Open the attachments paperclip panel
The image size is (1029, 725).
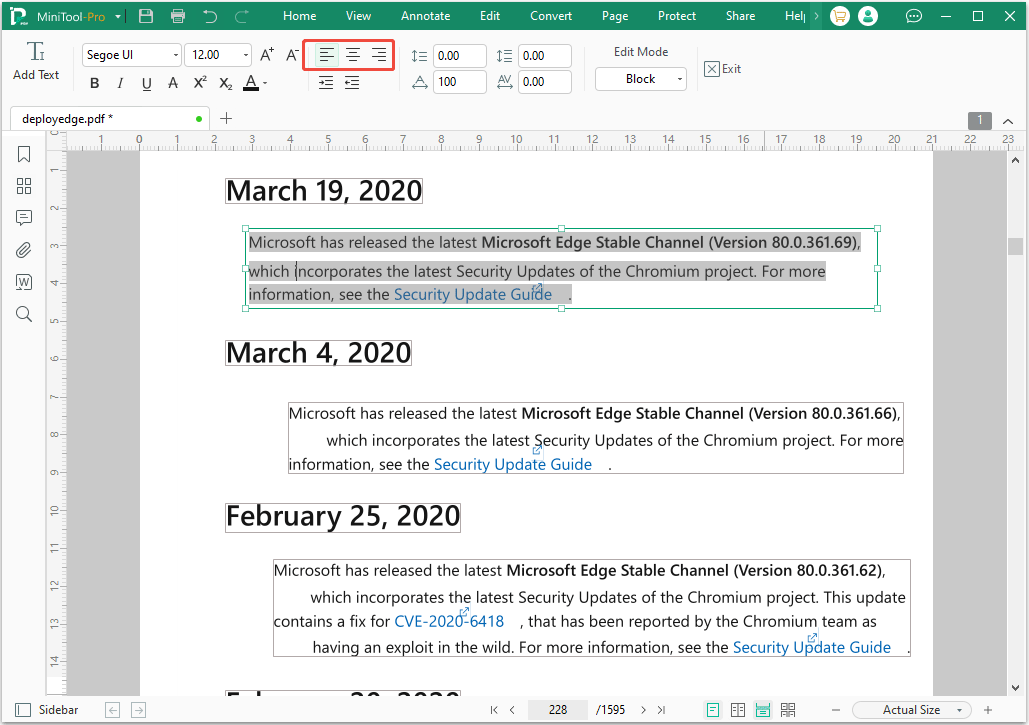click(24, 250)
